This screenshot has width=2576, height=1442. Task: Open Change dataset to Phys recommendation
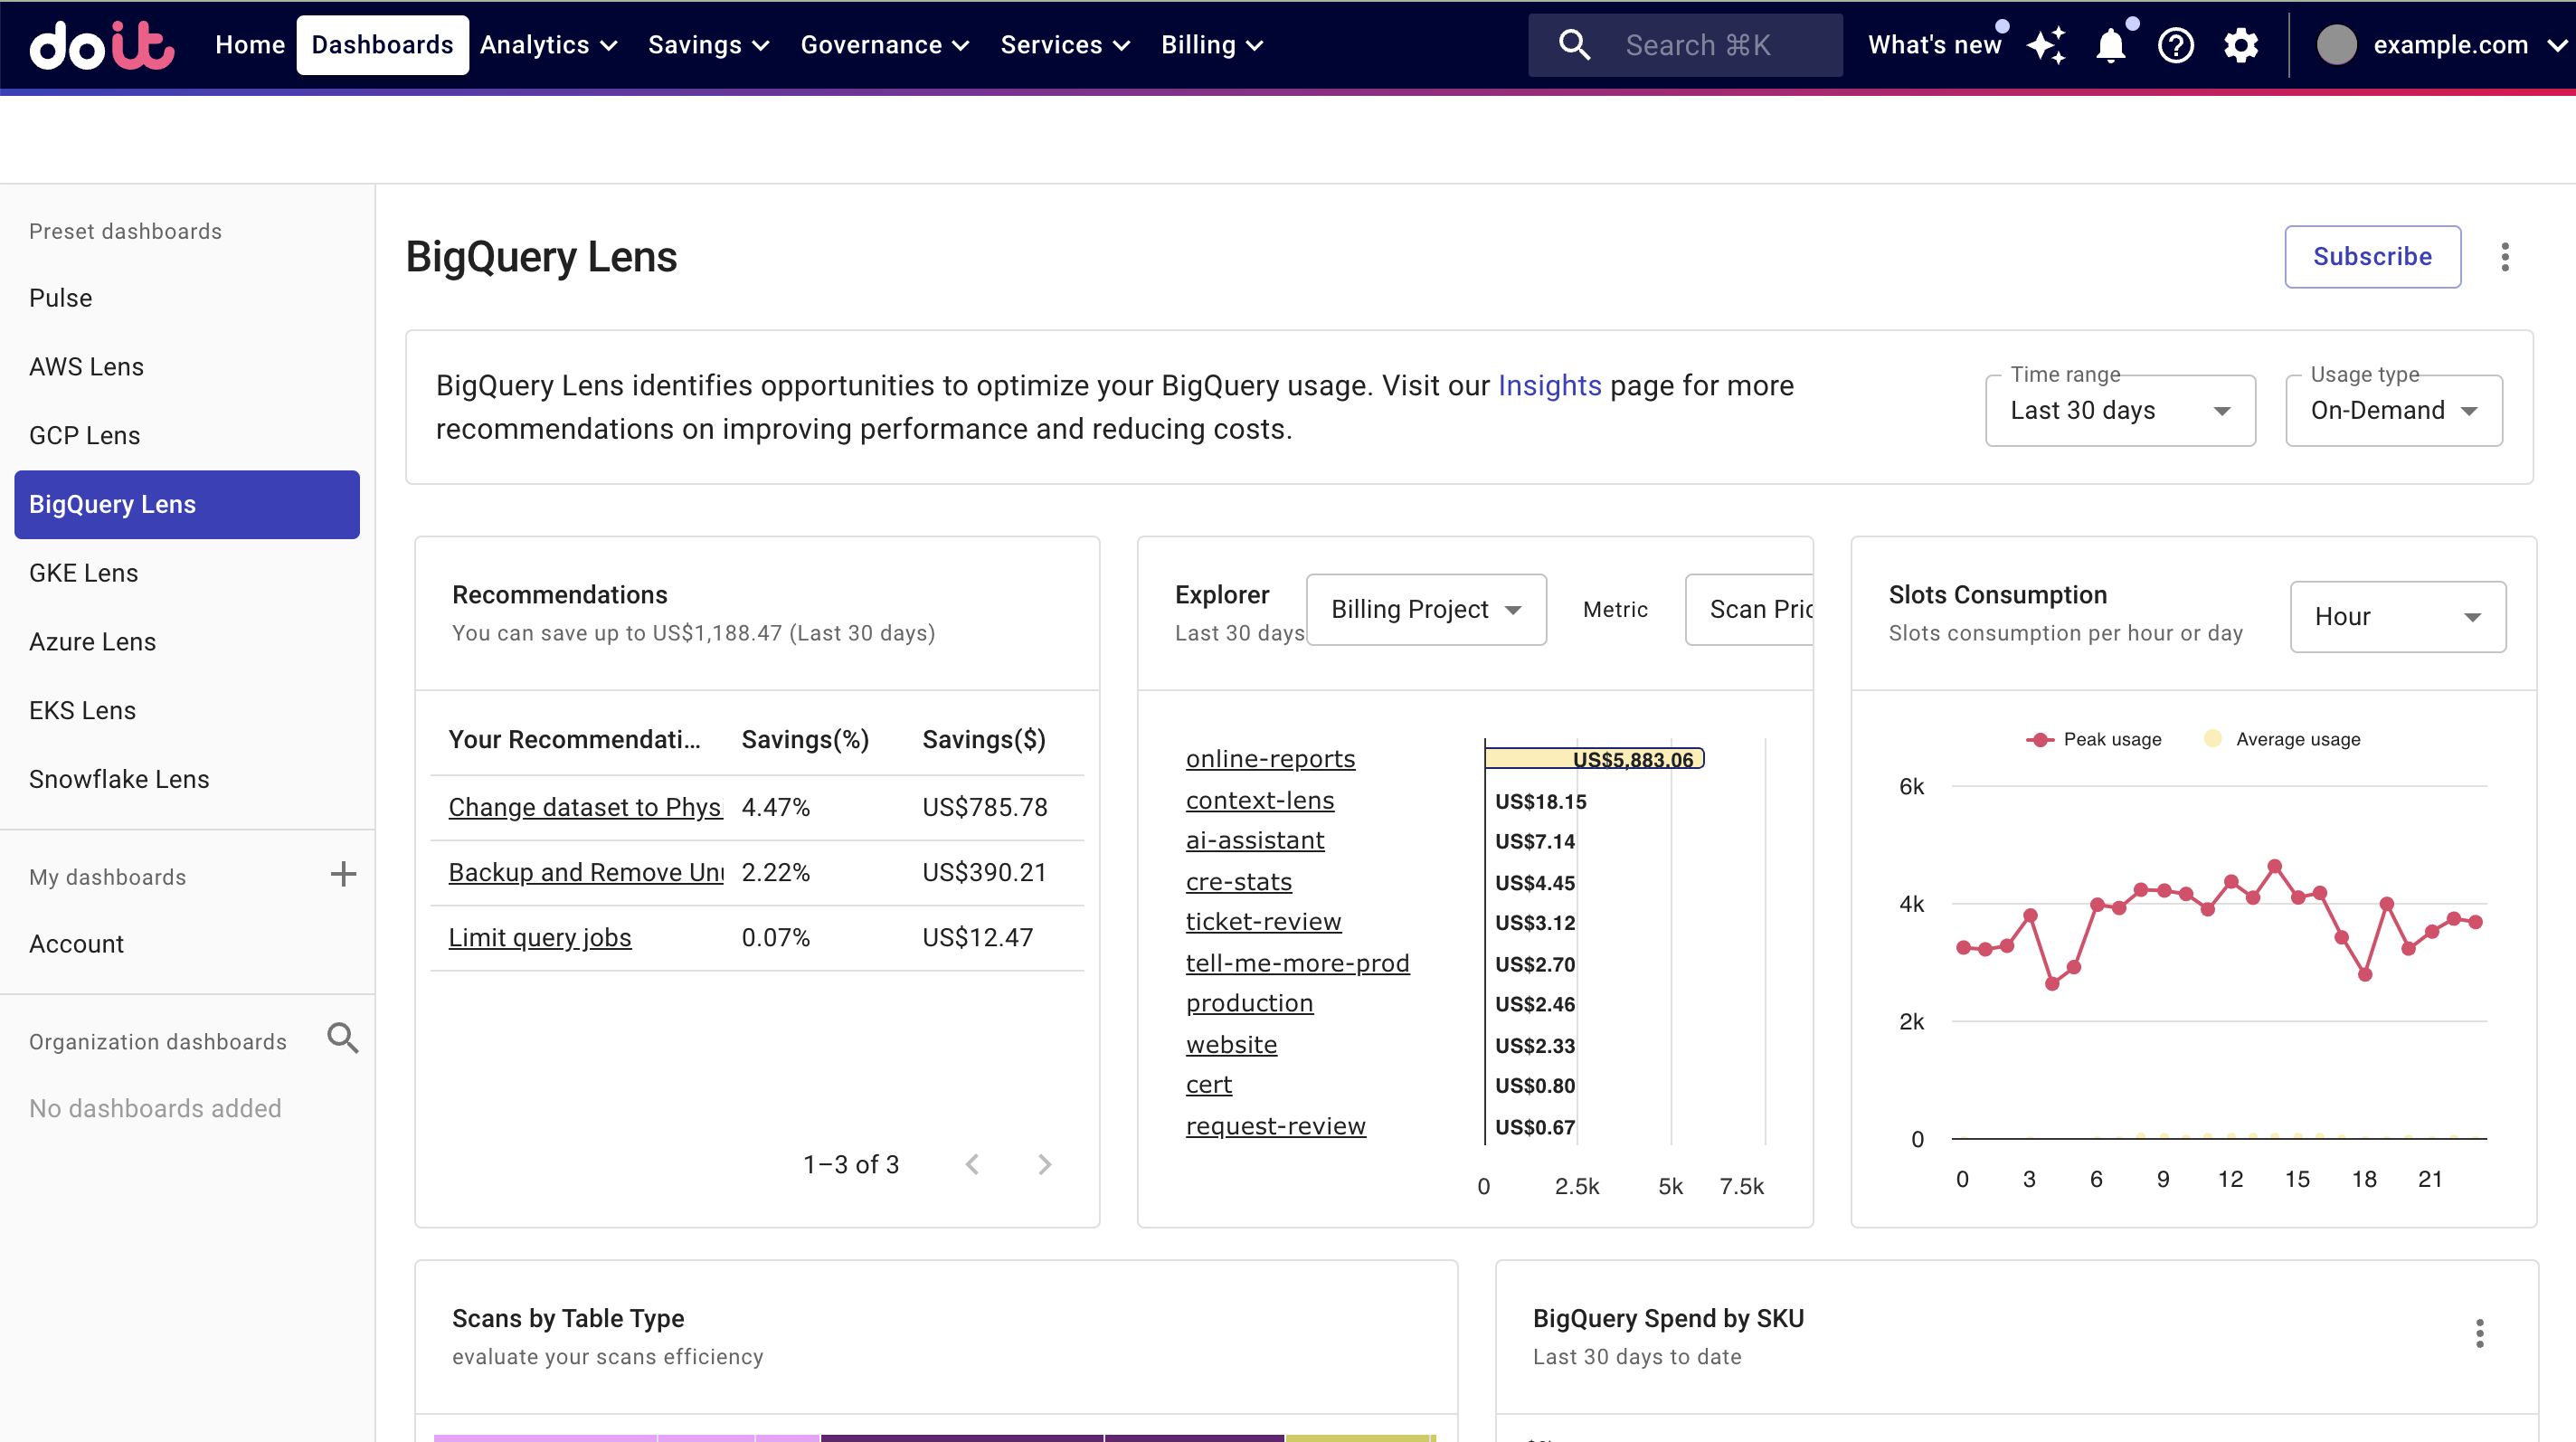coord(585,807)
